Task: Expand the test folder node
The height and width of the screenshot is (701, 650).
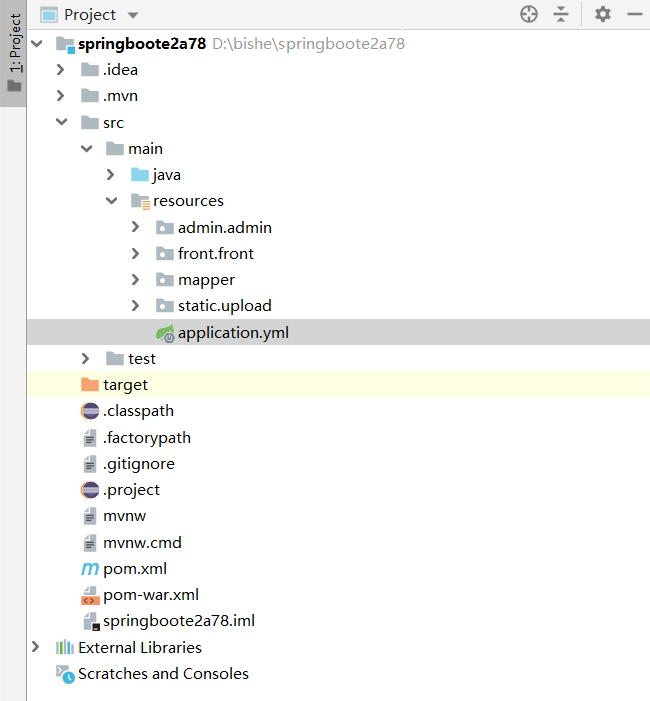Action: click(86, 359)
